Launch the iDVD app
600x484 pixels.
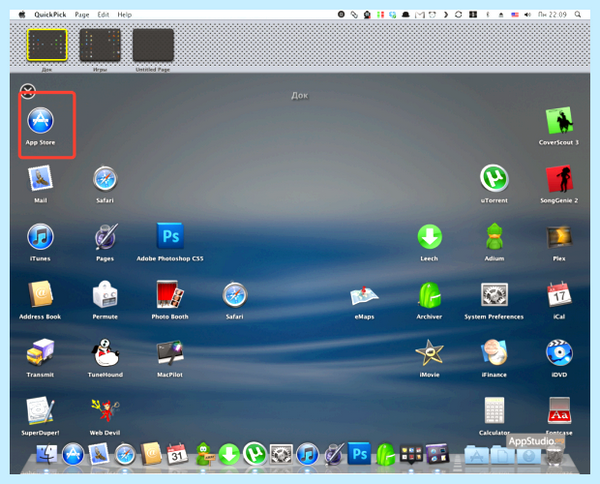[559, 352]
